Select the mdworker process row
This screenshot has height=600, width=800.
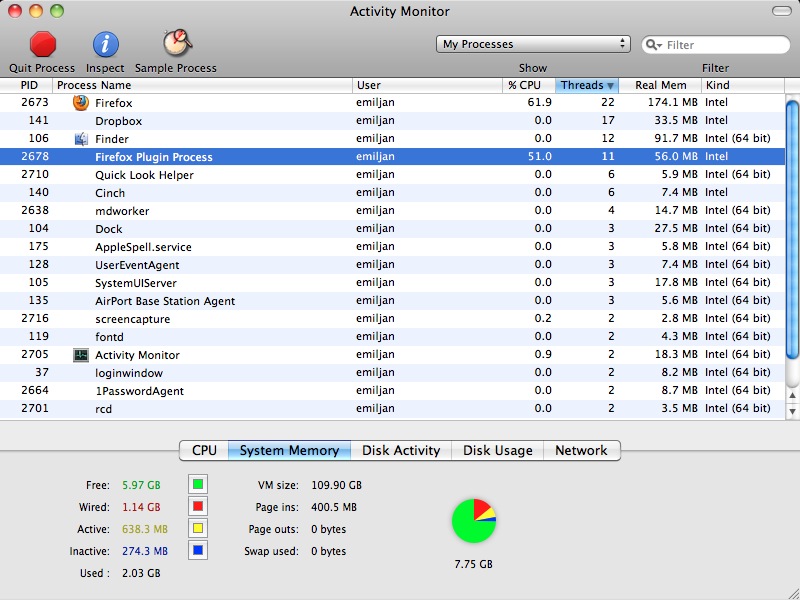click(x=392, y=211)
